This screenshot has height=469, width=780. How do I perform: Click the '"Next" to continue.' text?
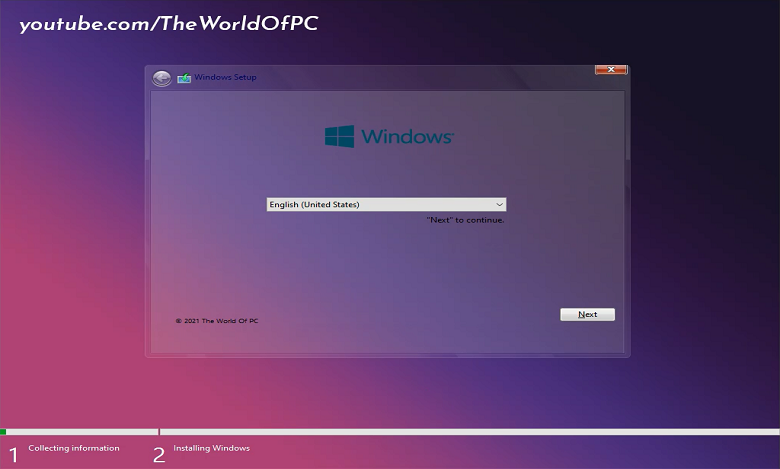coord(465,220)
